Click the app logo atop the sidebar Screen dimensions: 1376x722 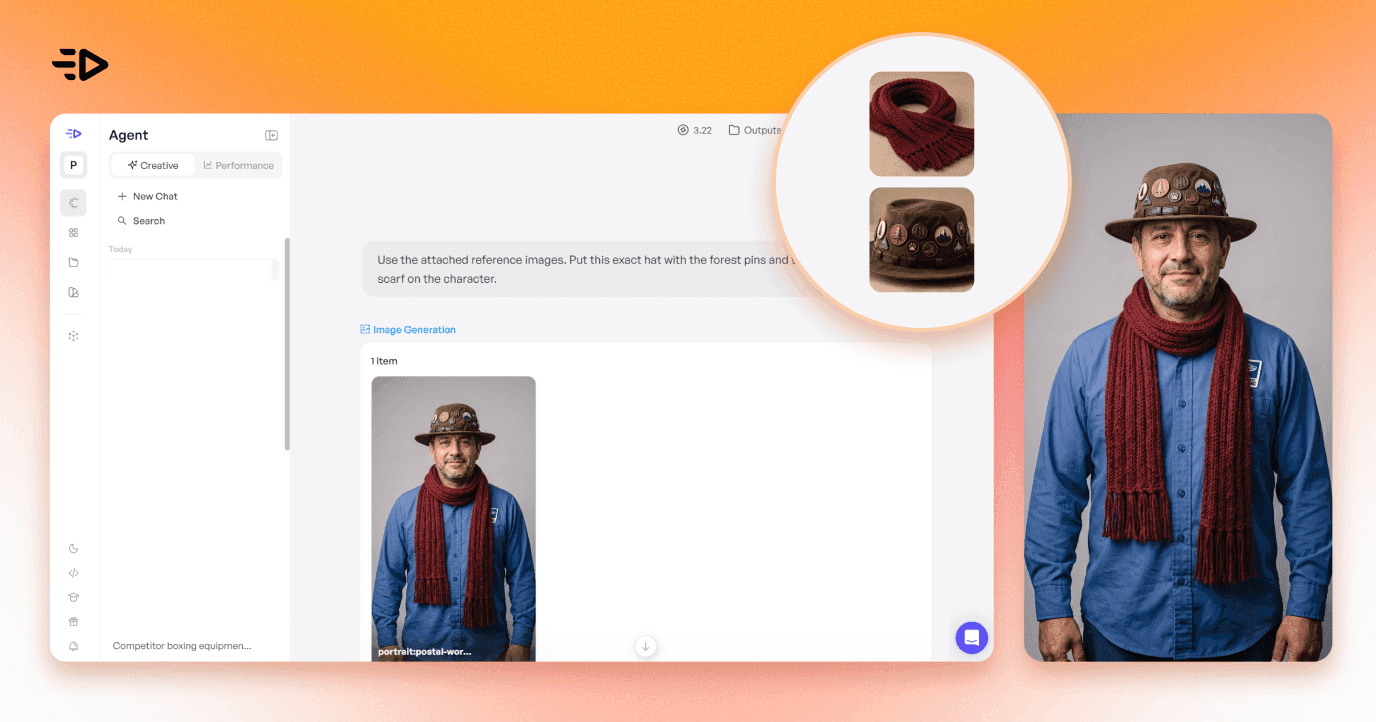tap(73, 134)
